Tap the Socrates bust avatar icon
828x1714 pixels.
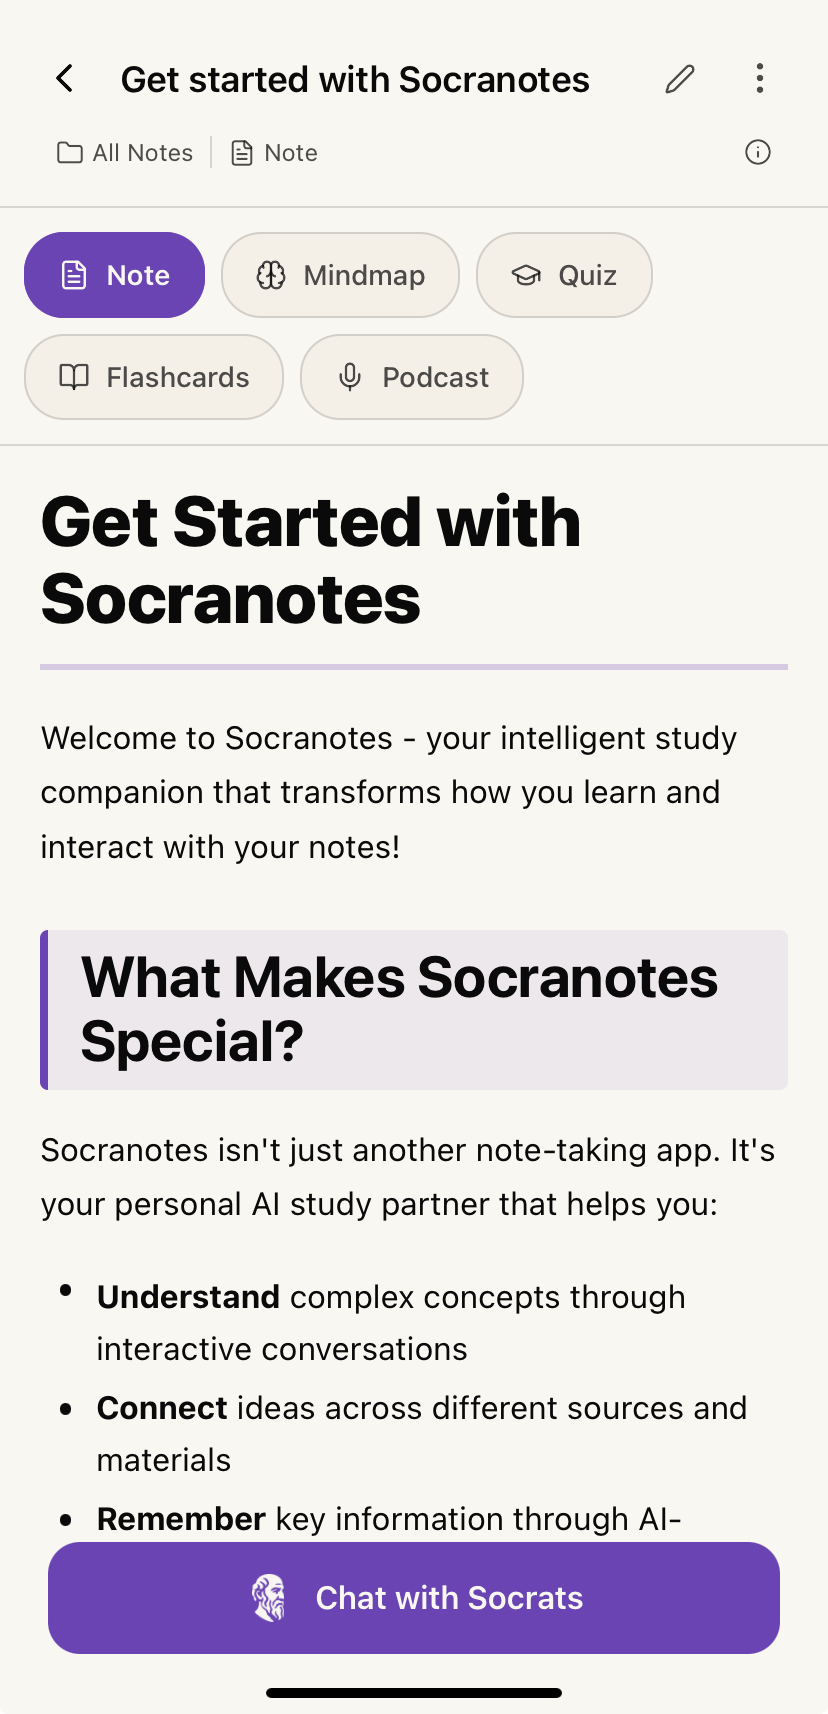[x=269, y=1597]
